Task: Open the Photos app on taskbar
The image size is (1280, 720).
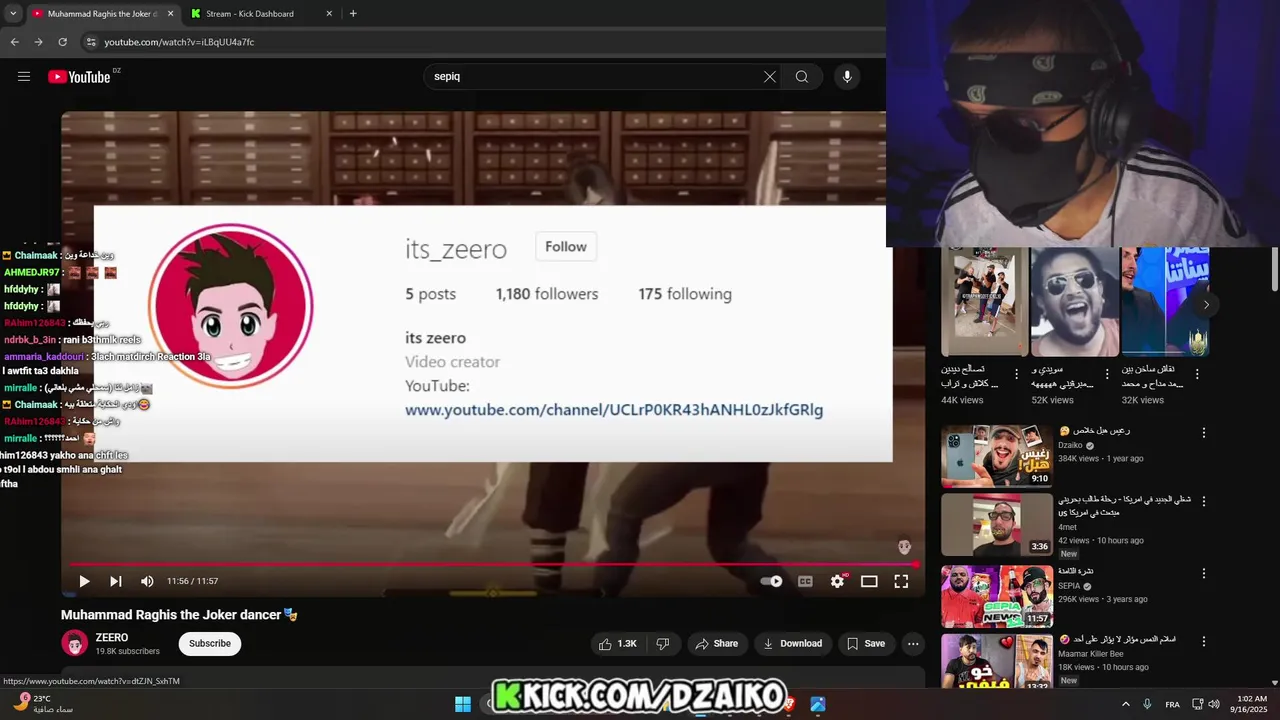Action: (x=818, y=704)
